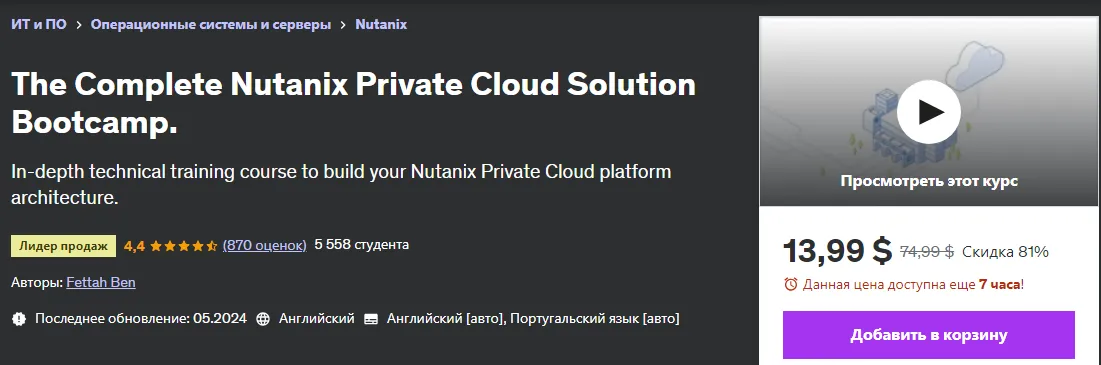The image size is (1101, 365).
Task: Click the globe language icon
Action: coord(263,319)
